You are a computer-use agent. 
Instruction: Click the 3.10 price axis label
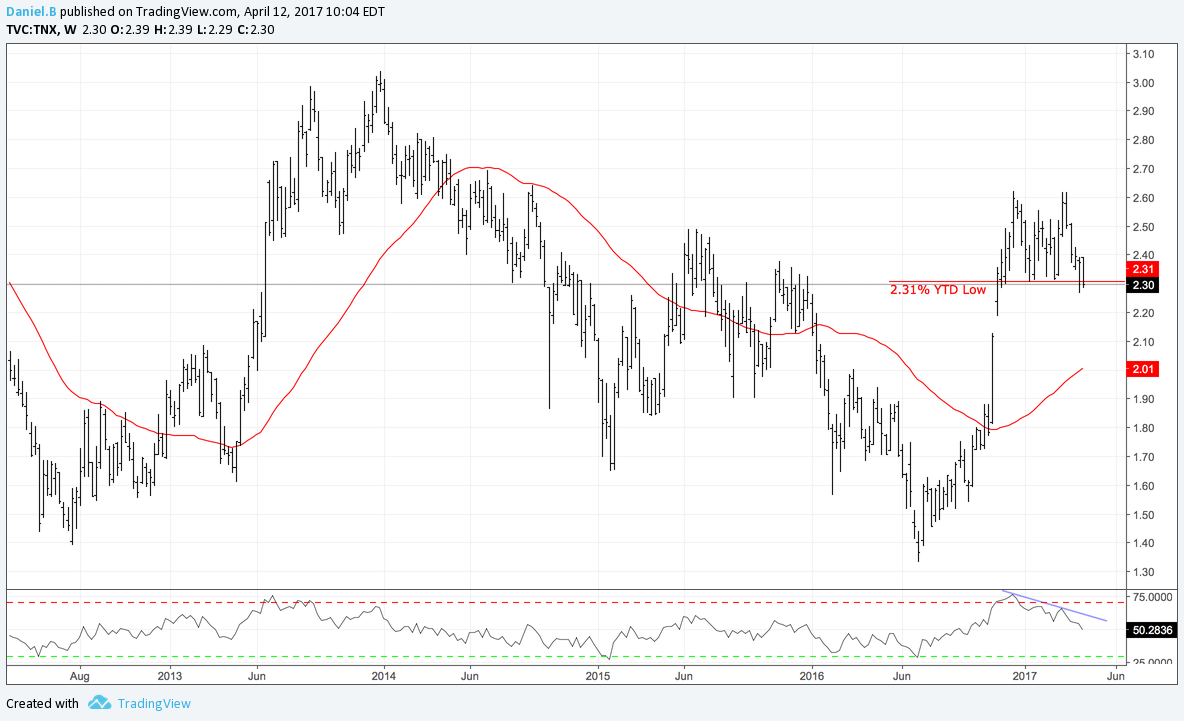pos(1142,54)
